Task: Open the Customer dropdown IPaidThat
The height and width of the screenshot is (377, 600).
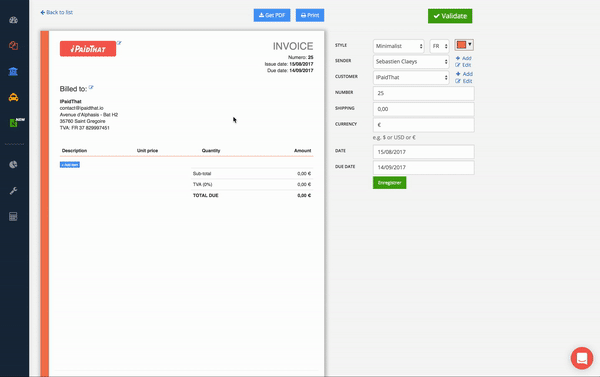Action: [x=411, y=77]
